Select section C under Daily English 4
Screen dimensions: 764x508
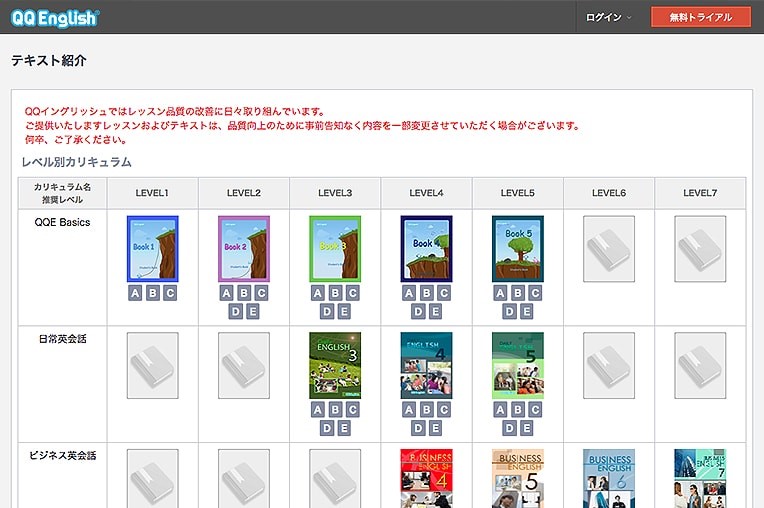point(443,410)
